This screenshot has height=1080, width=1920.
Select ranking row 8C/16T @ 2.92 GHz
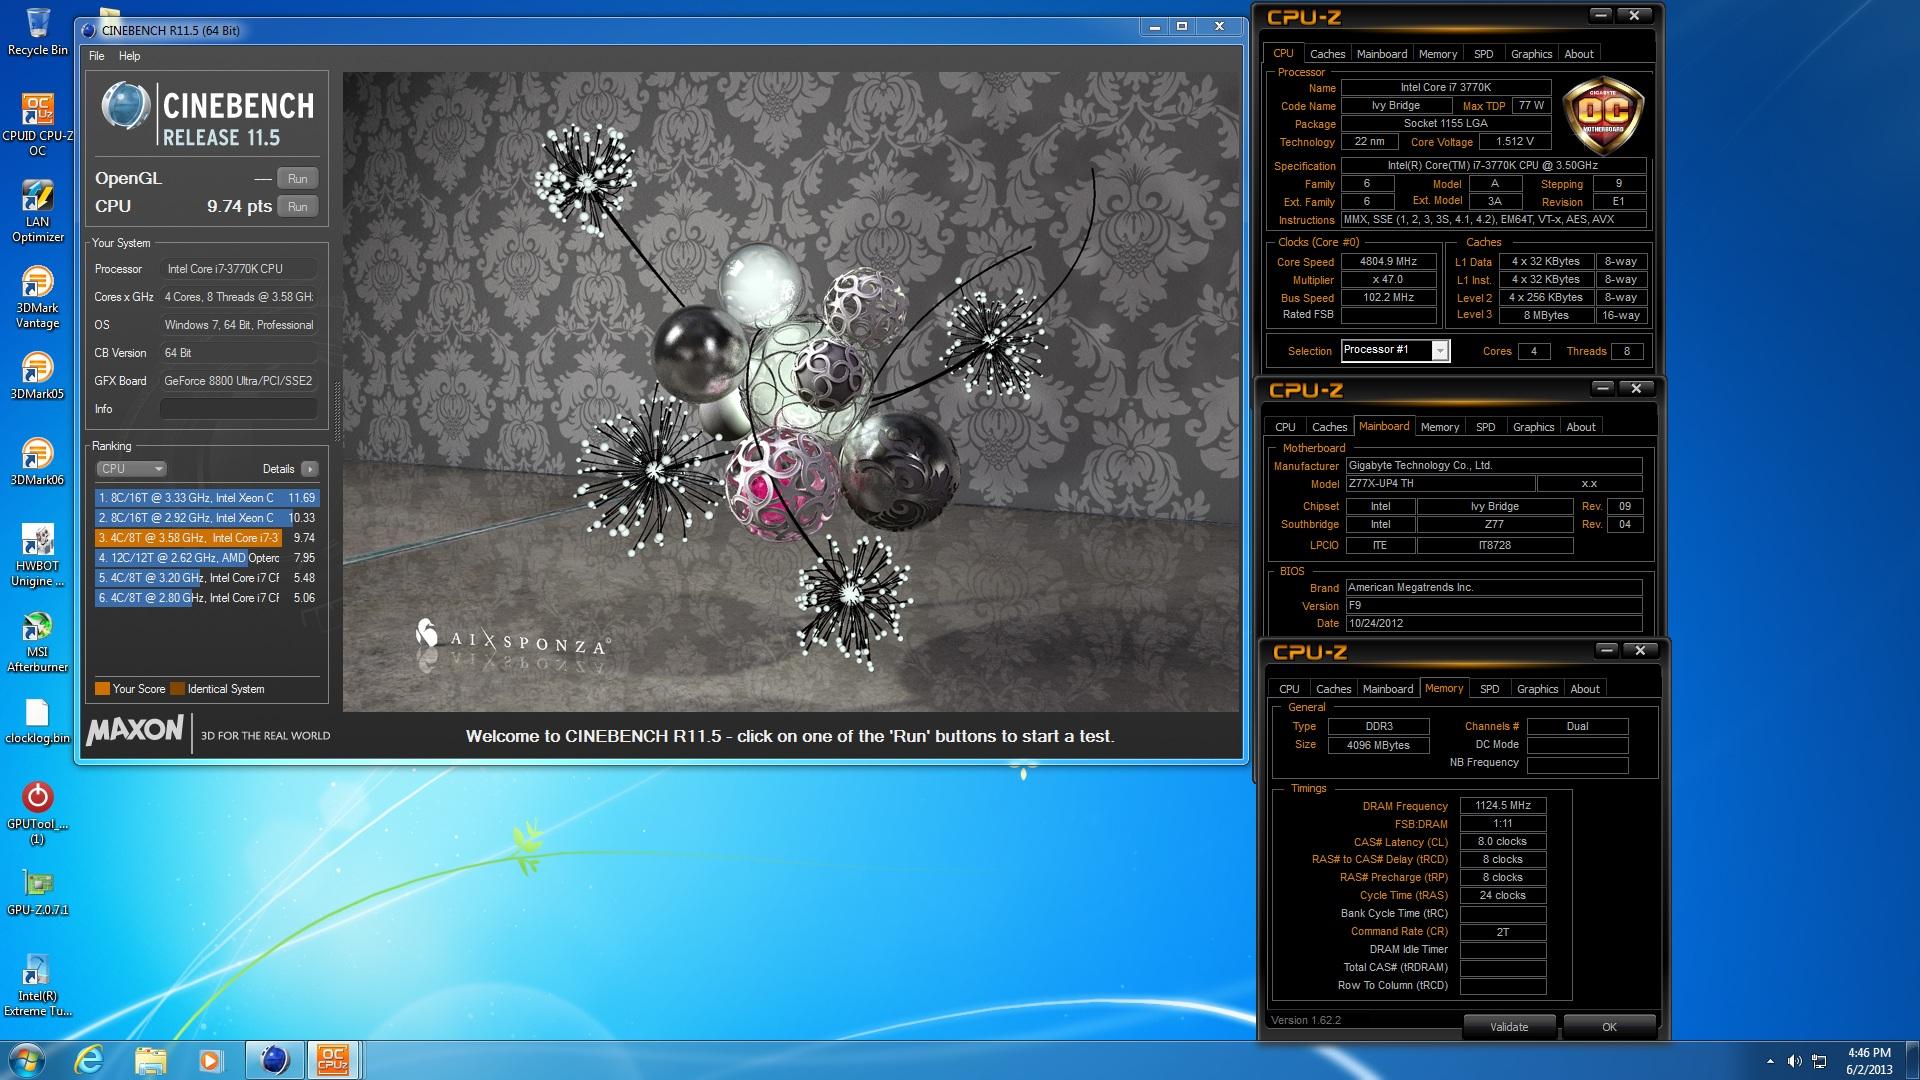tap(206, 518)
